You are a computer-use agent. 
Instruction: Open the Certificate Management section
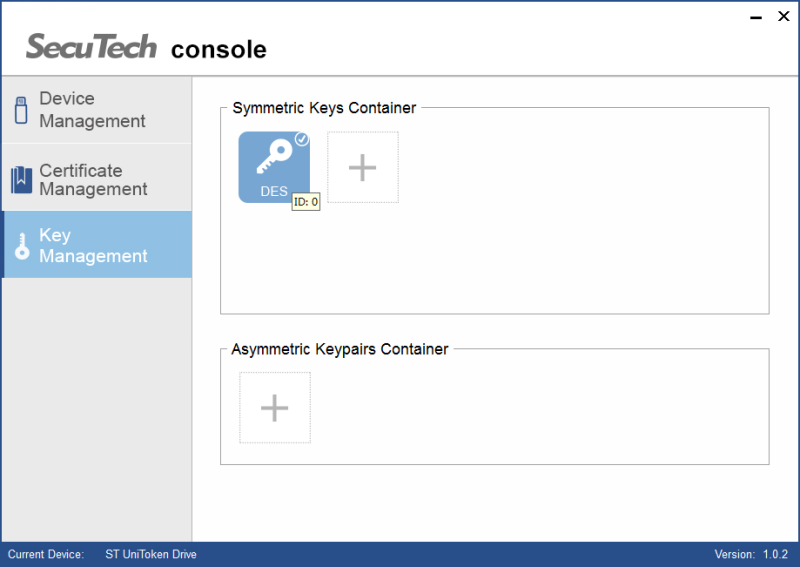pos(96,178)
